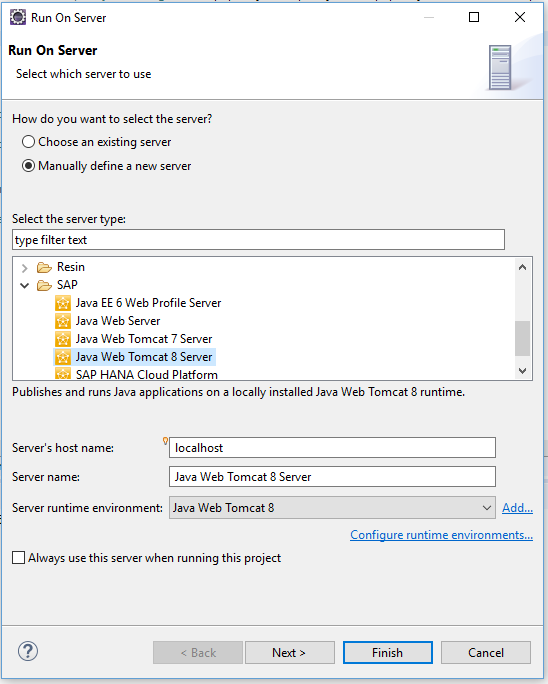Select Java Web Tomcat 7 Server
The width and height of the screenshot is (548, 684).
[x=144, y=339]
